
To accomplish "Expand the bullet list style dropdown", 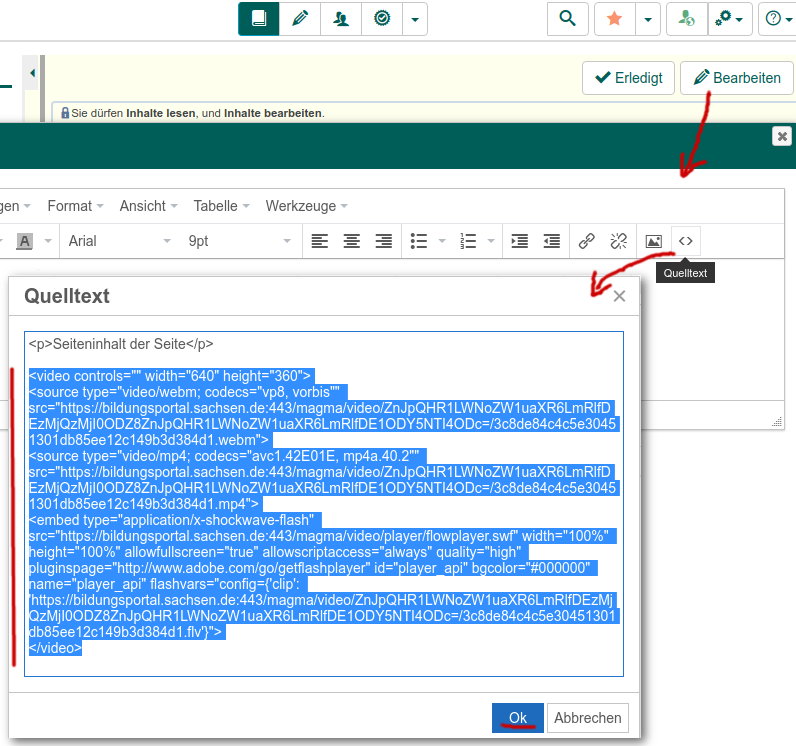I will click(441, 241).
